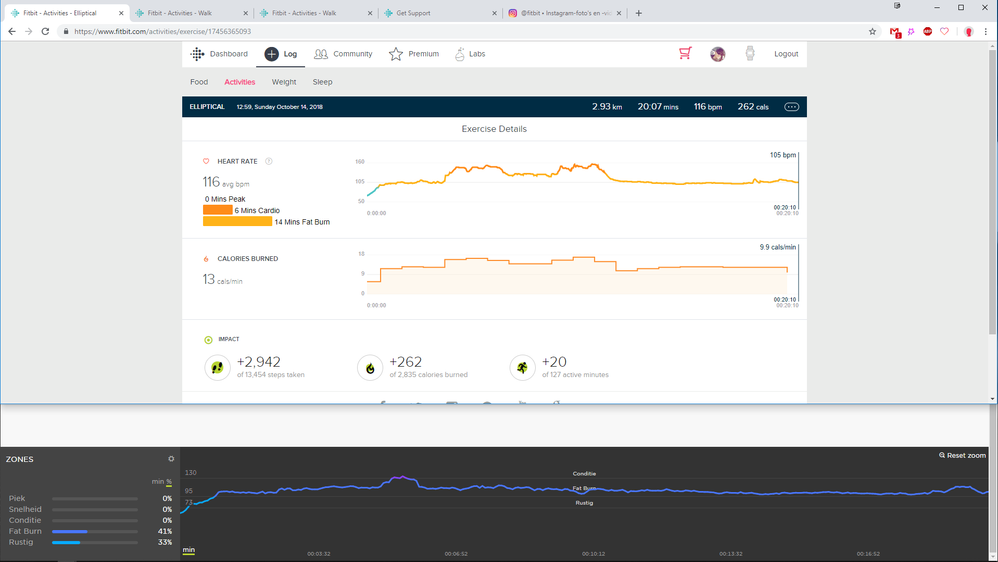
Task: Open the Food log section
Action: click(x=199, y=82)
